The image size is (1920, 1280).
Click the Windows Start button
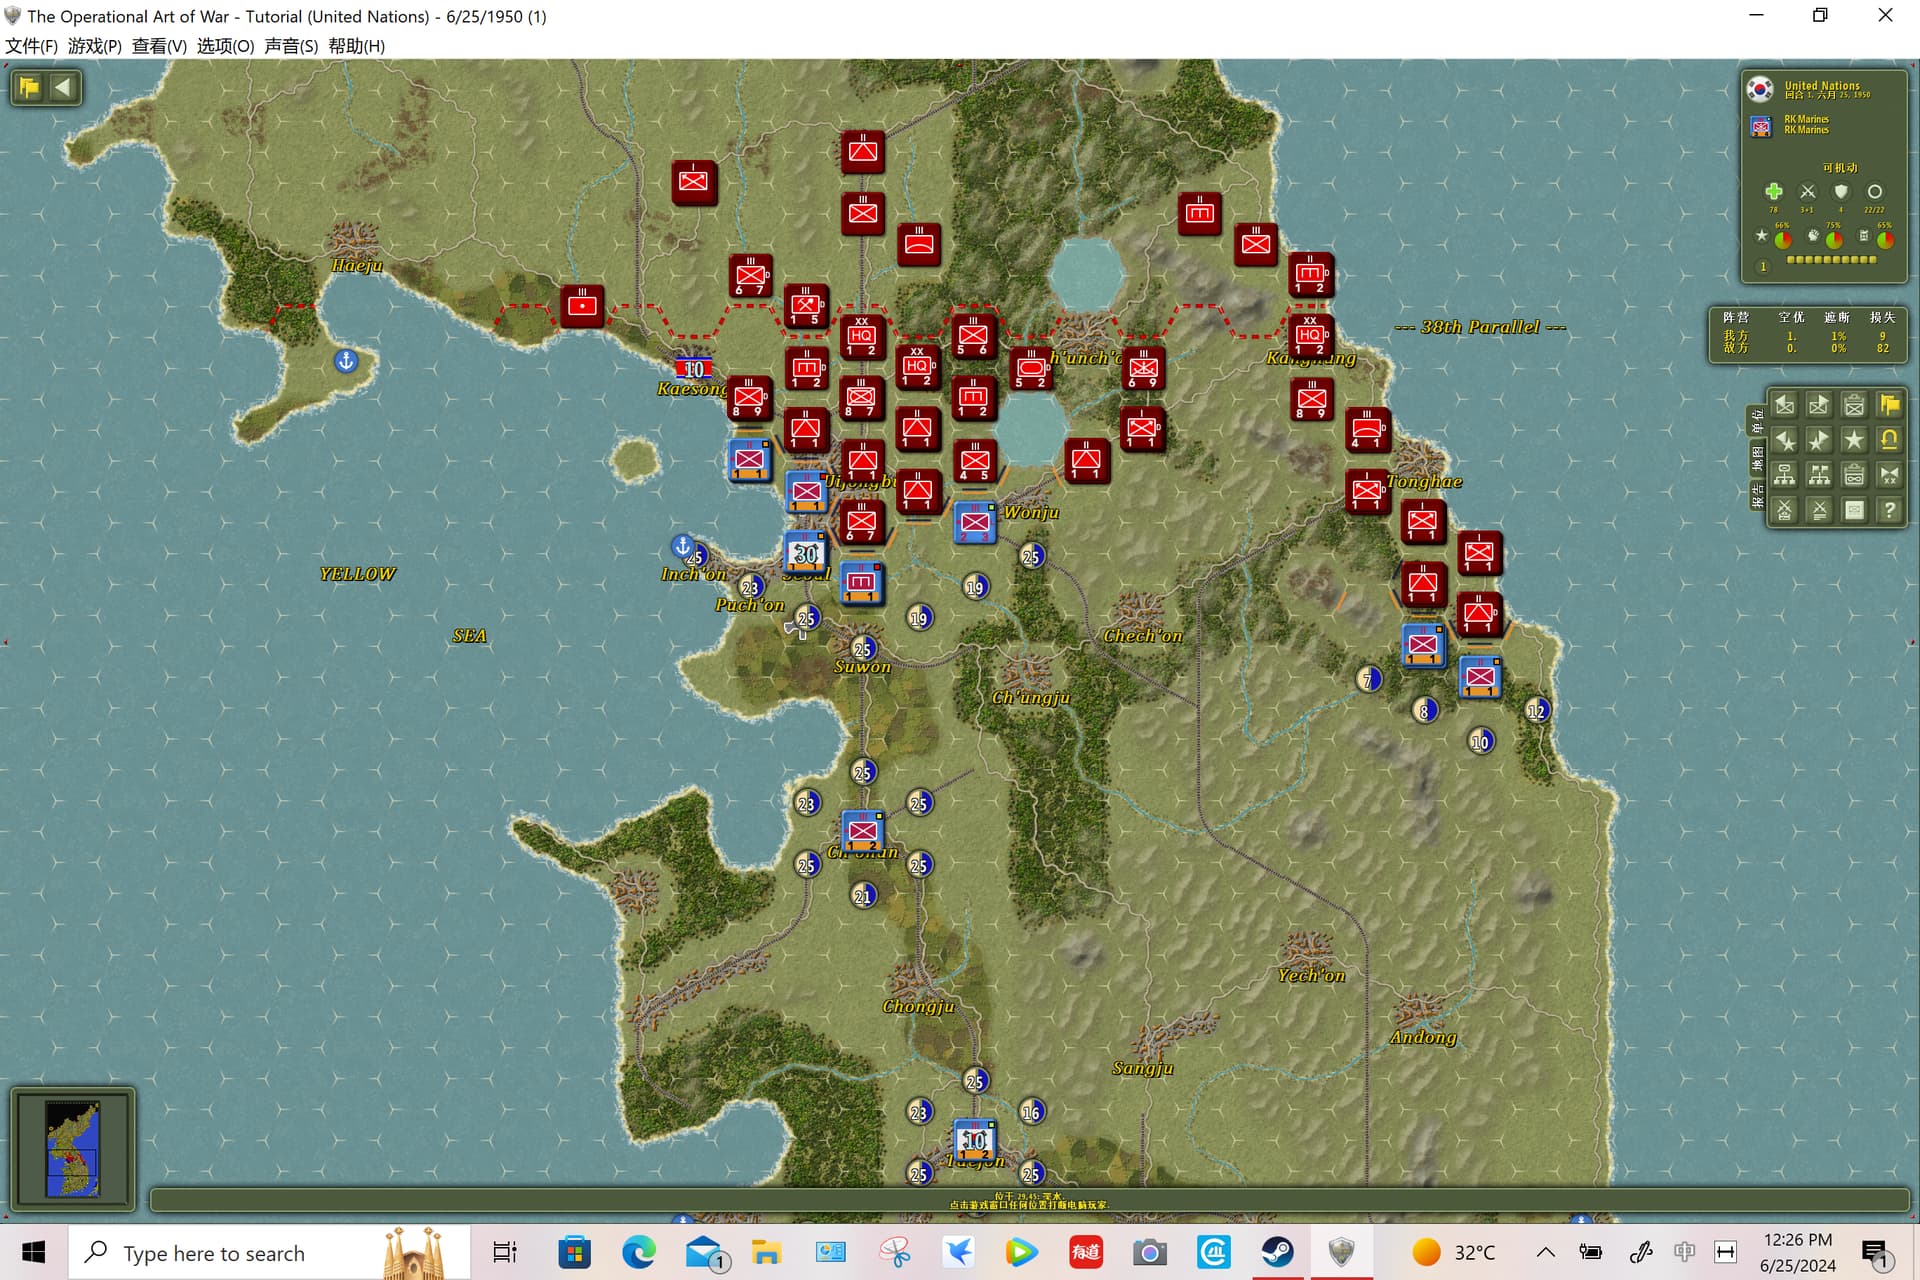(33, 1252)
